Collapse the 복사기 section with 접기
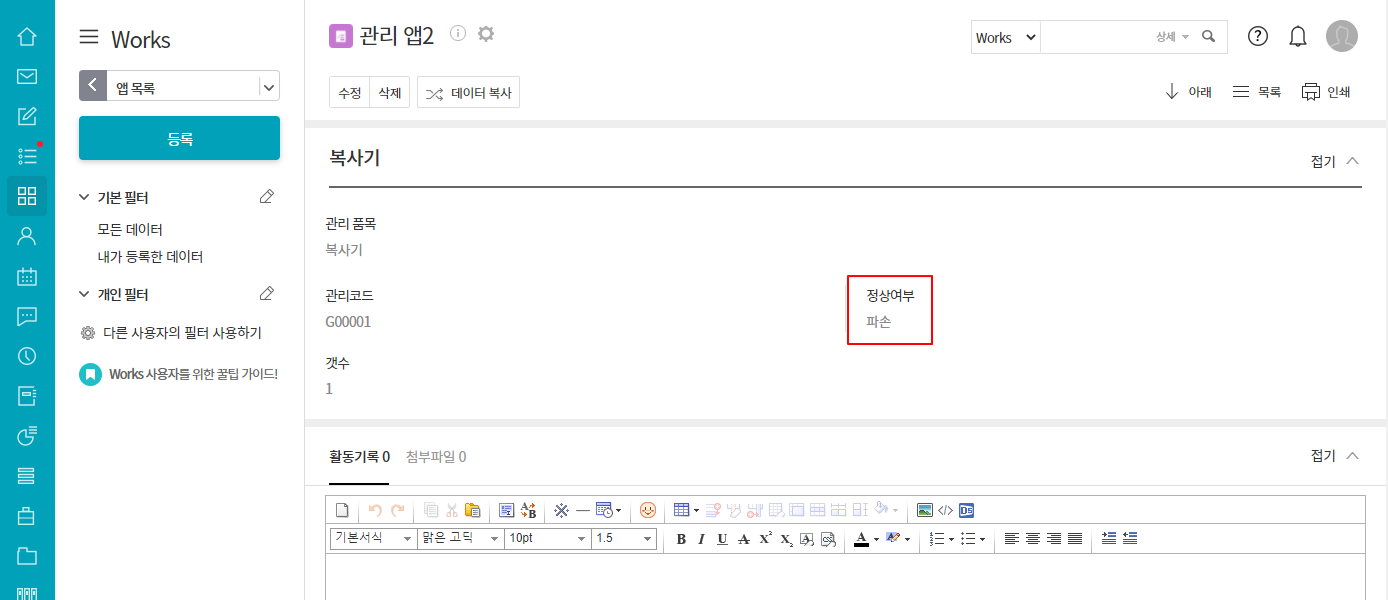 [1335, 161]
